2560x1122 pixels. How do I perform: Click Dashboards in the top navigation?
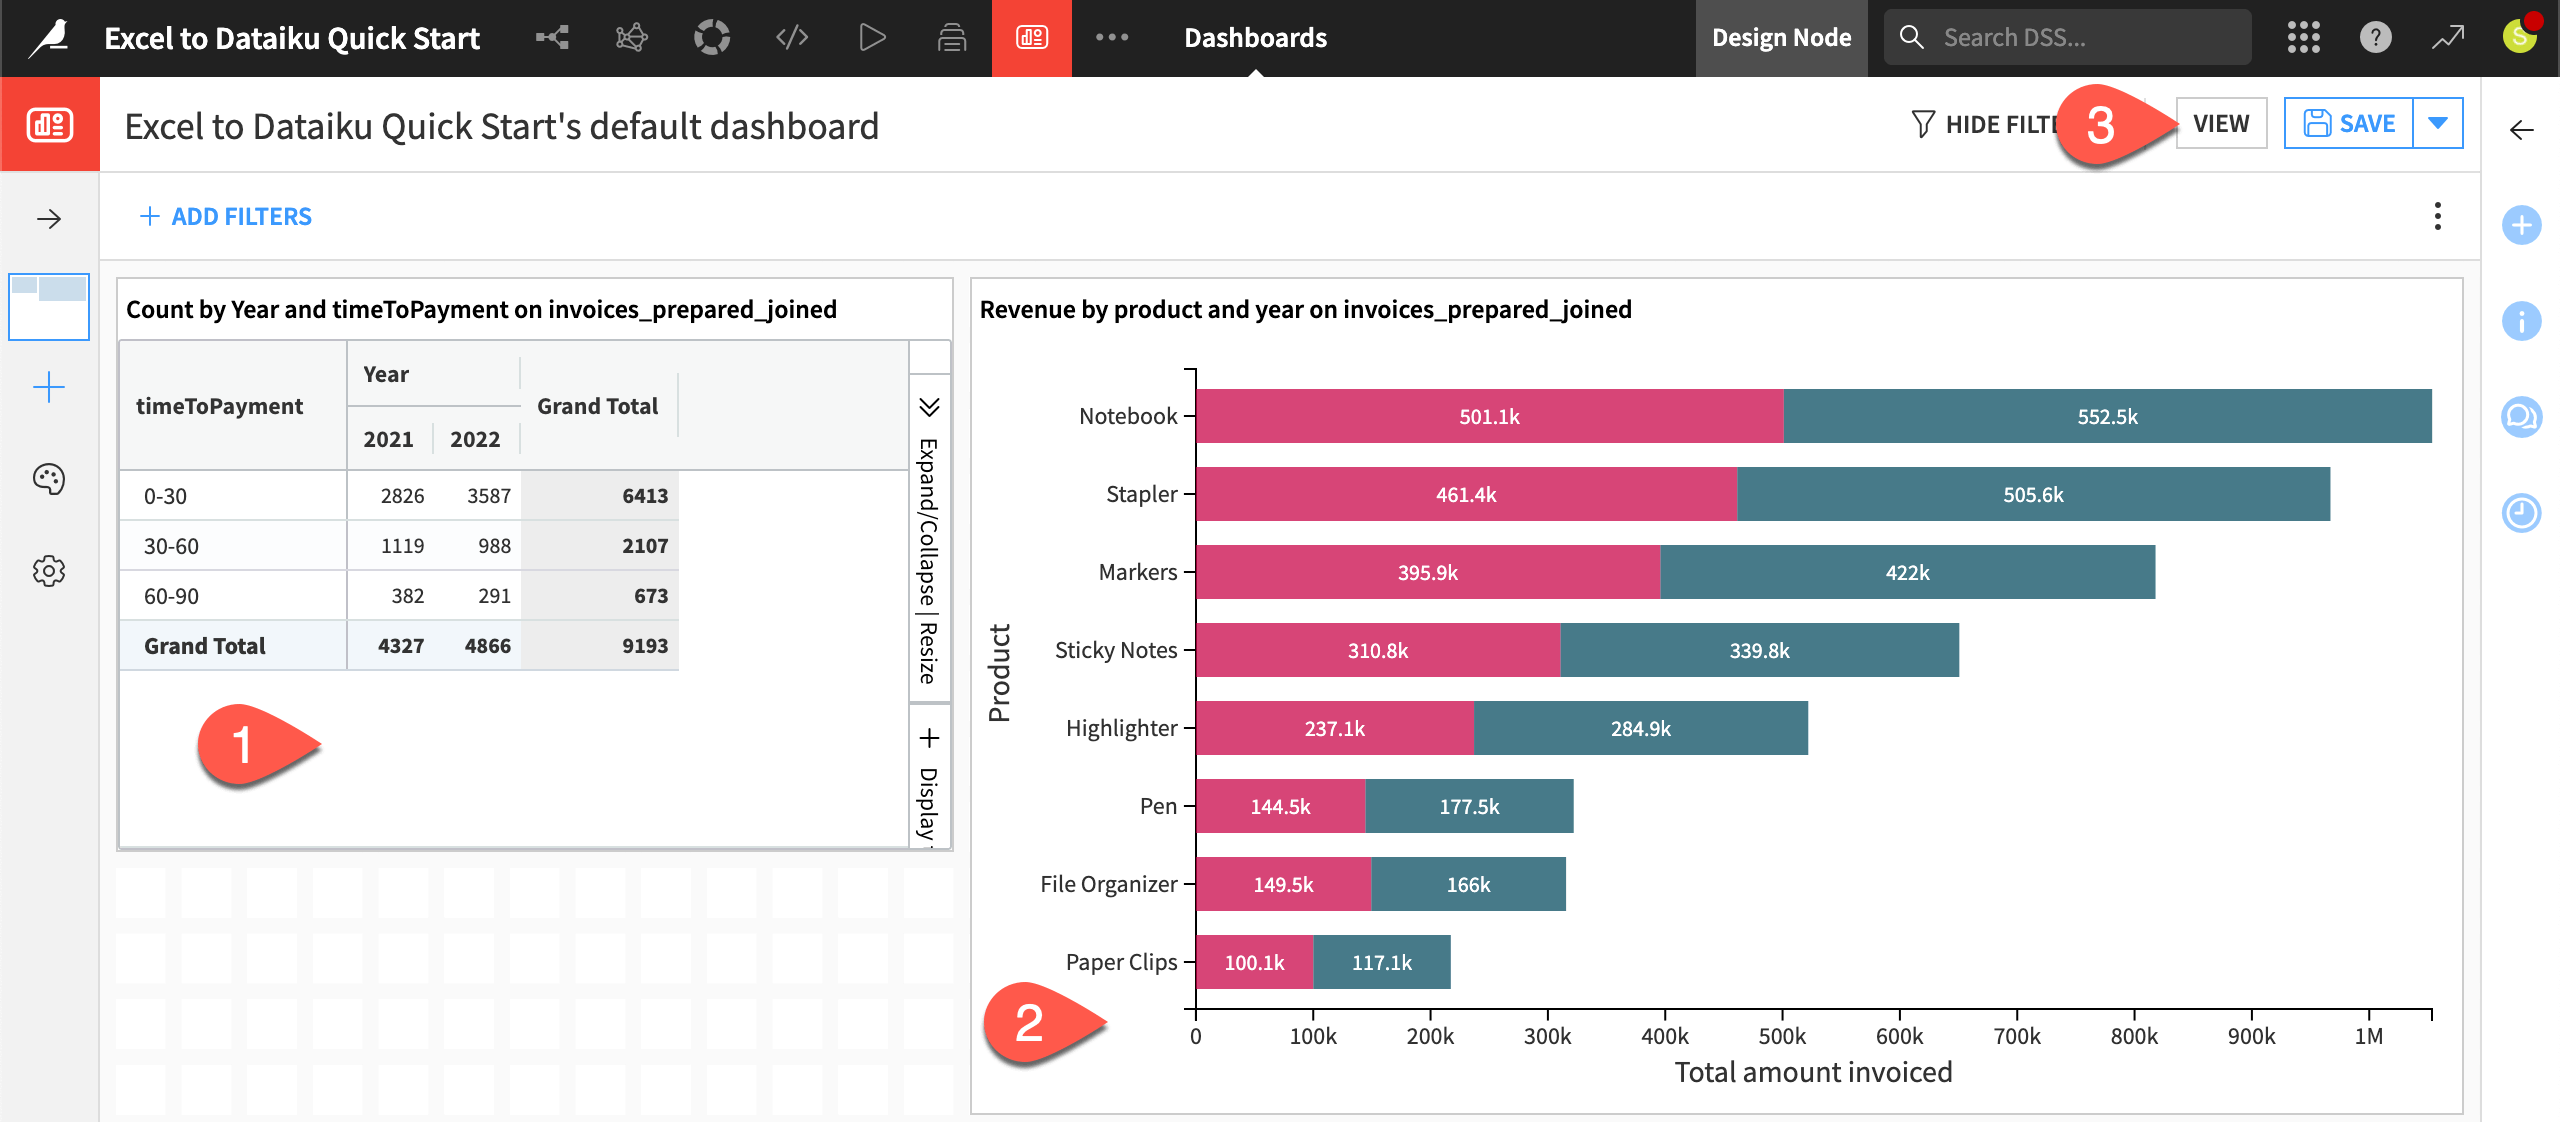[x=1254, y=37]
